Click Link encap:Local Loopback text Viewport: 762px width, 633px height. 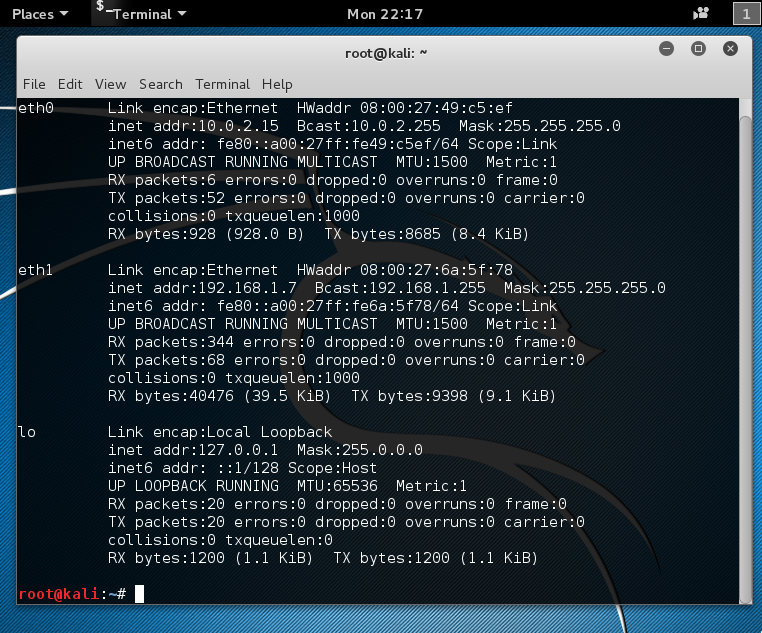pos(220,431)
